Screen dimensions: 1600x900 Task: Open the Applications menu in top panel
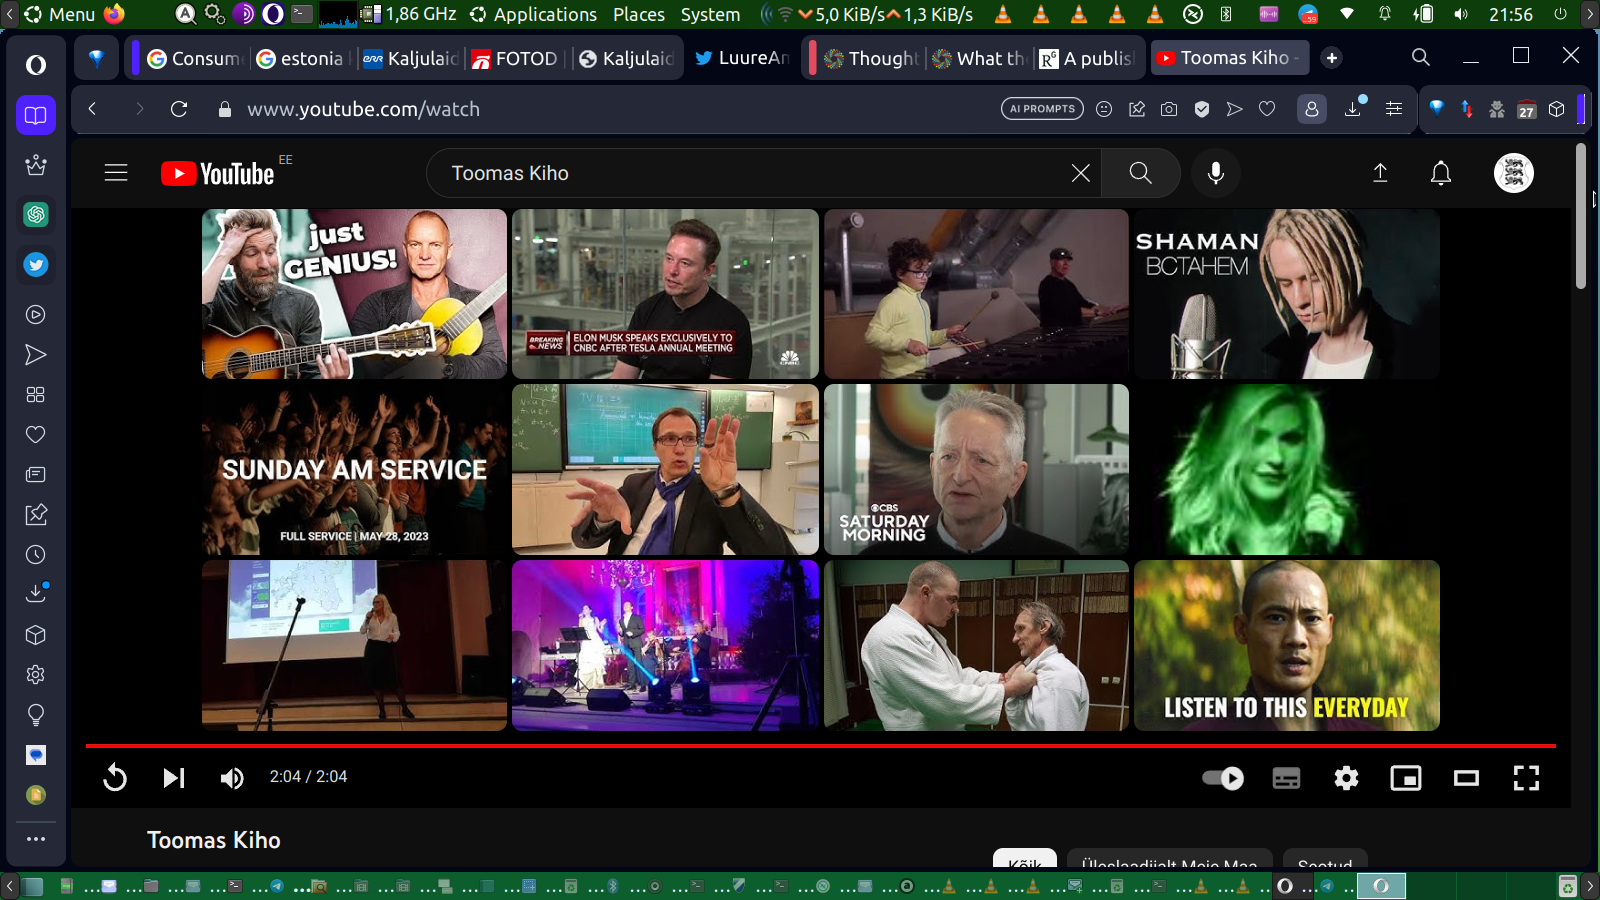pos(533,14)
